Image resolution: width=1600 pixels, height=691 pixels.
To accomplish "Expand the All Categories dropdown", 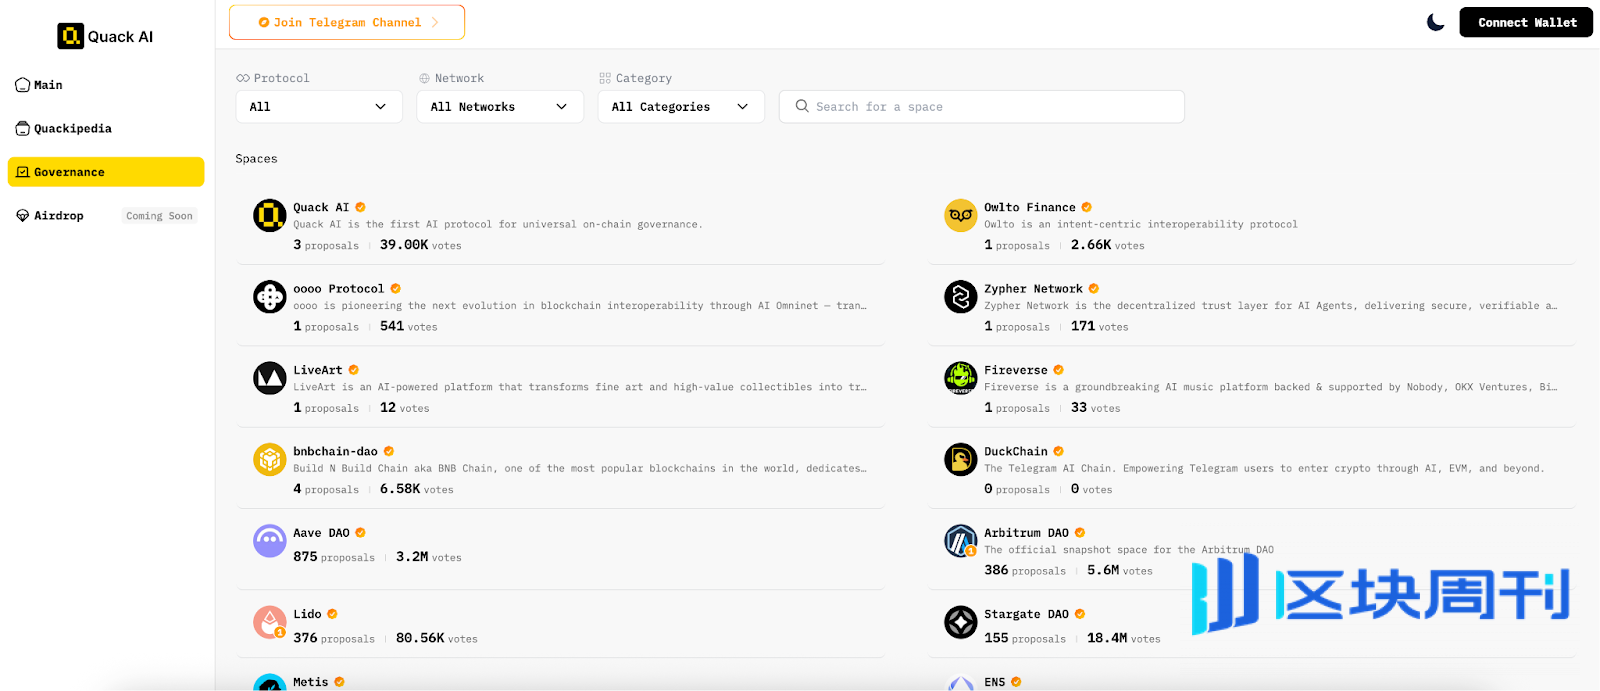I will click(681, 106).
